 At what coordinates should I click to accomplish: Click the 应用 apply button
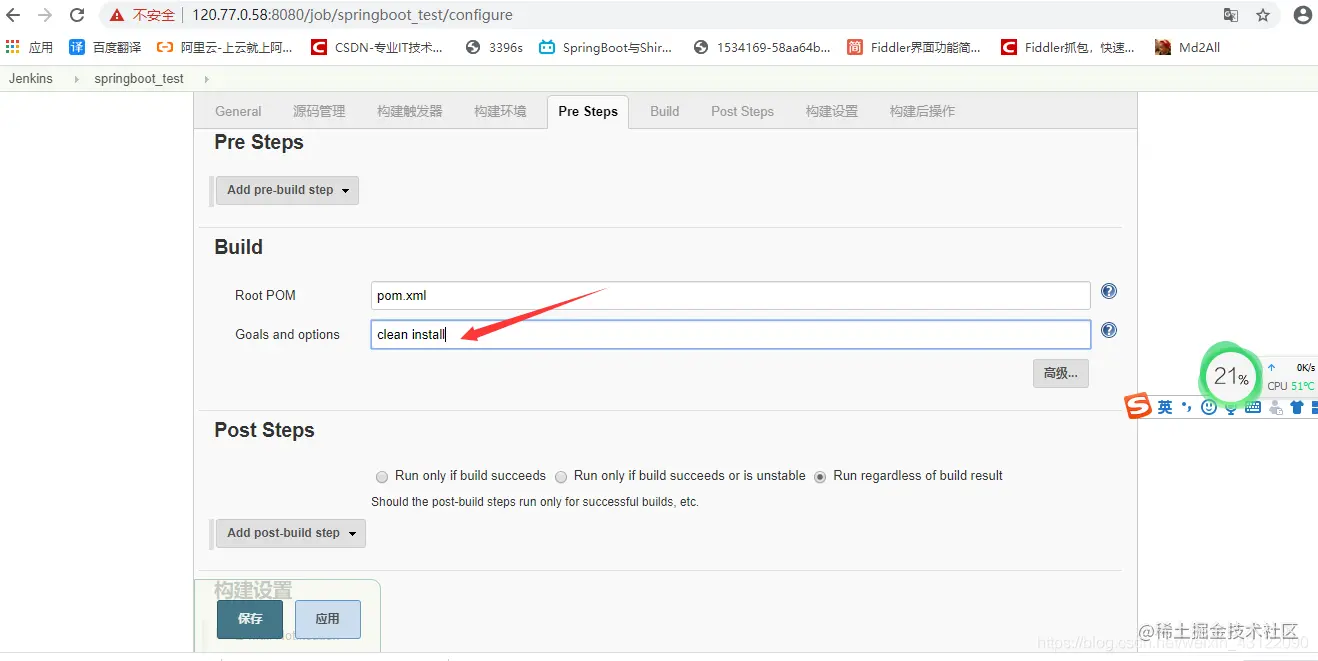point(328,619)
